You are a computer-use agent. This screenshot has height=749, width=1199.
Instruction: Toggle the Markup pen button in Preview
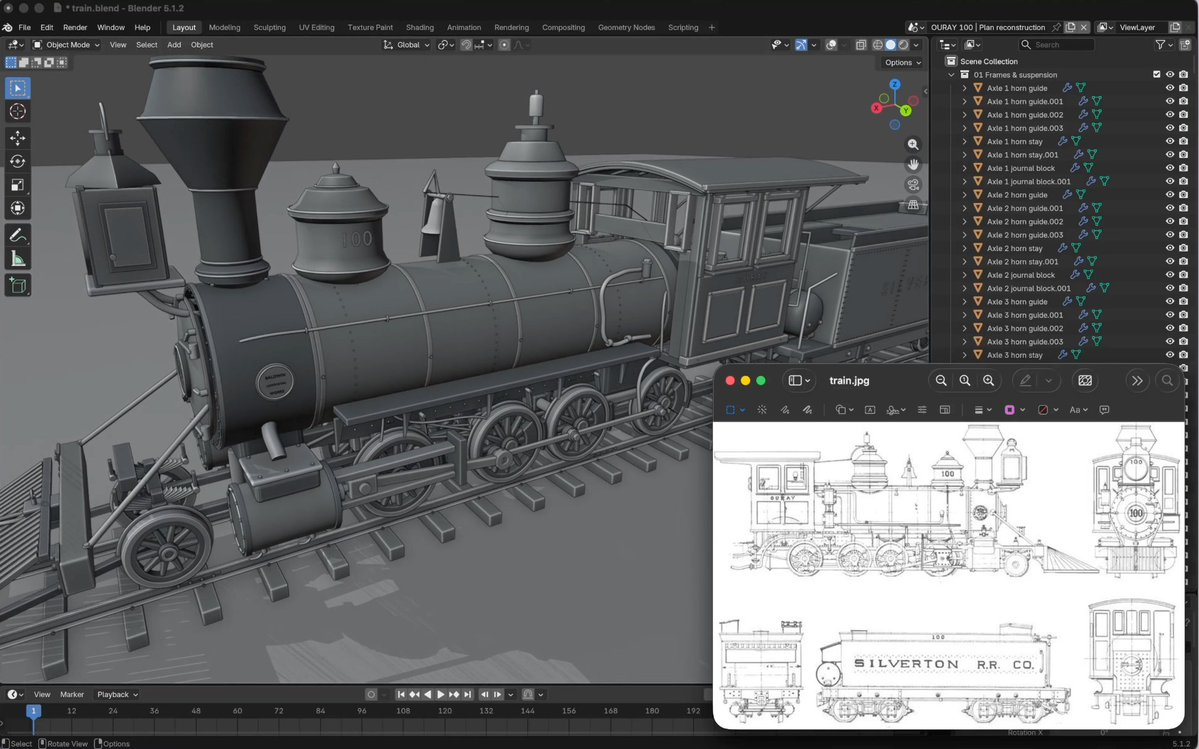[x=1025, y=381]
